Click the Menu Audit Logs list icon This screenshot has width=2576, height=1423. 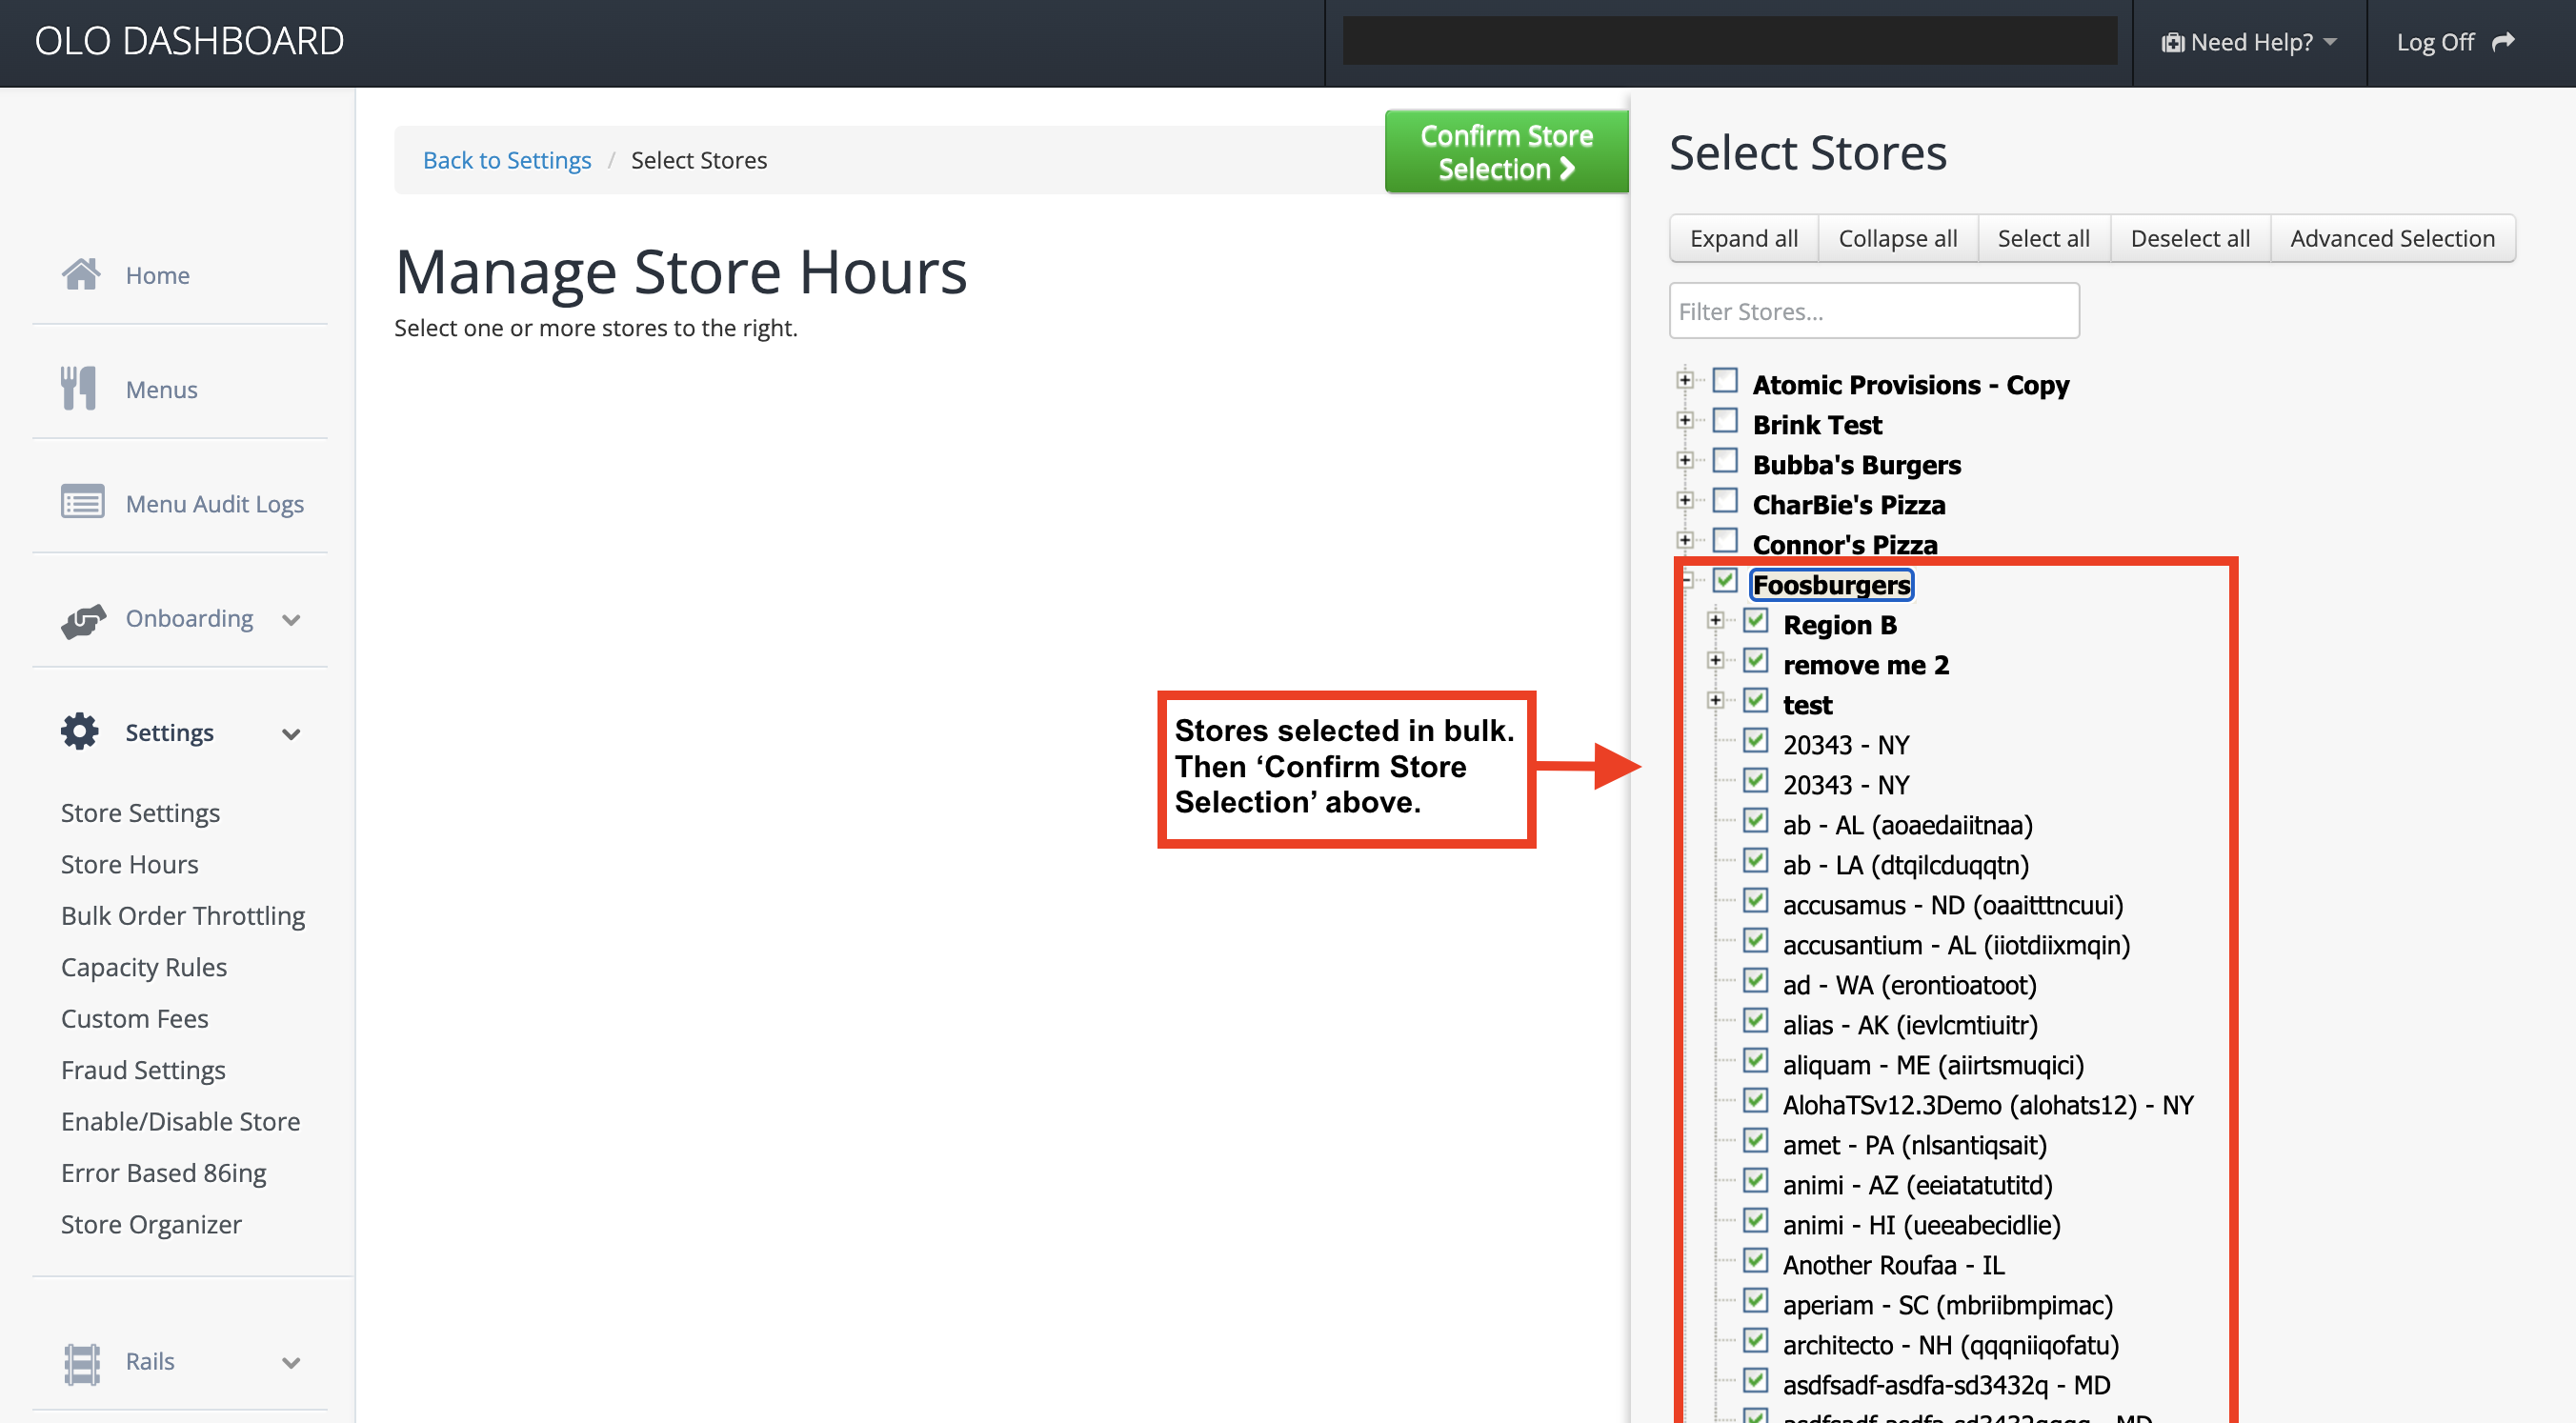pos(82,502)
